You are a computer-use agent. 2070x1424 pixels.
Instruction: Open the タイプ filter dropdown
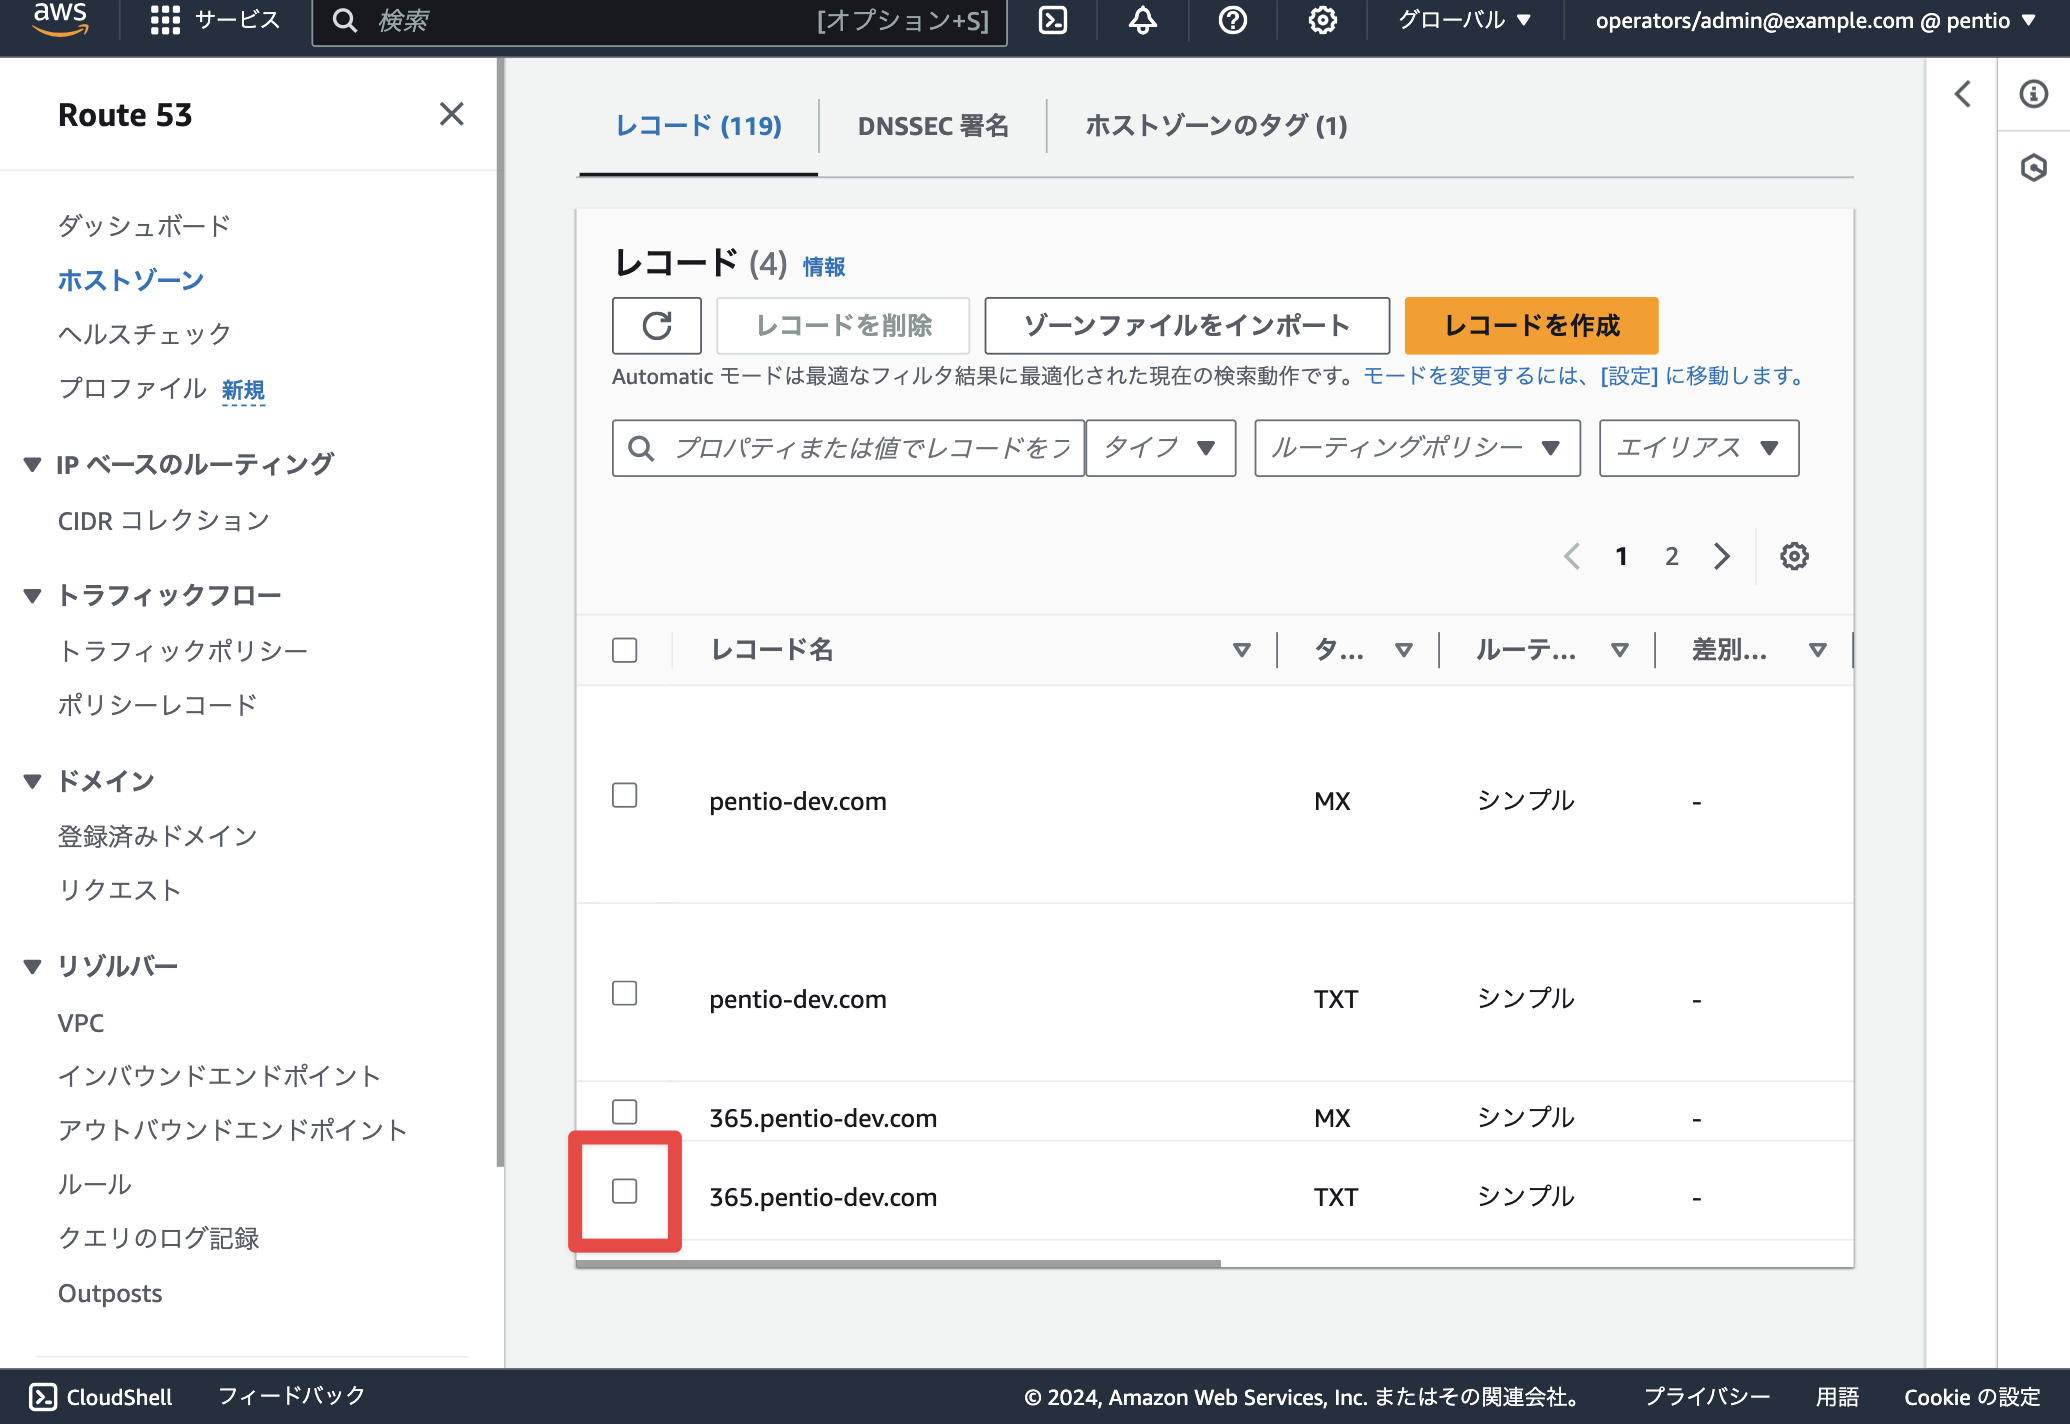(x=1161, y=448)
